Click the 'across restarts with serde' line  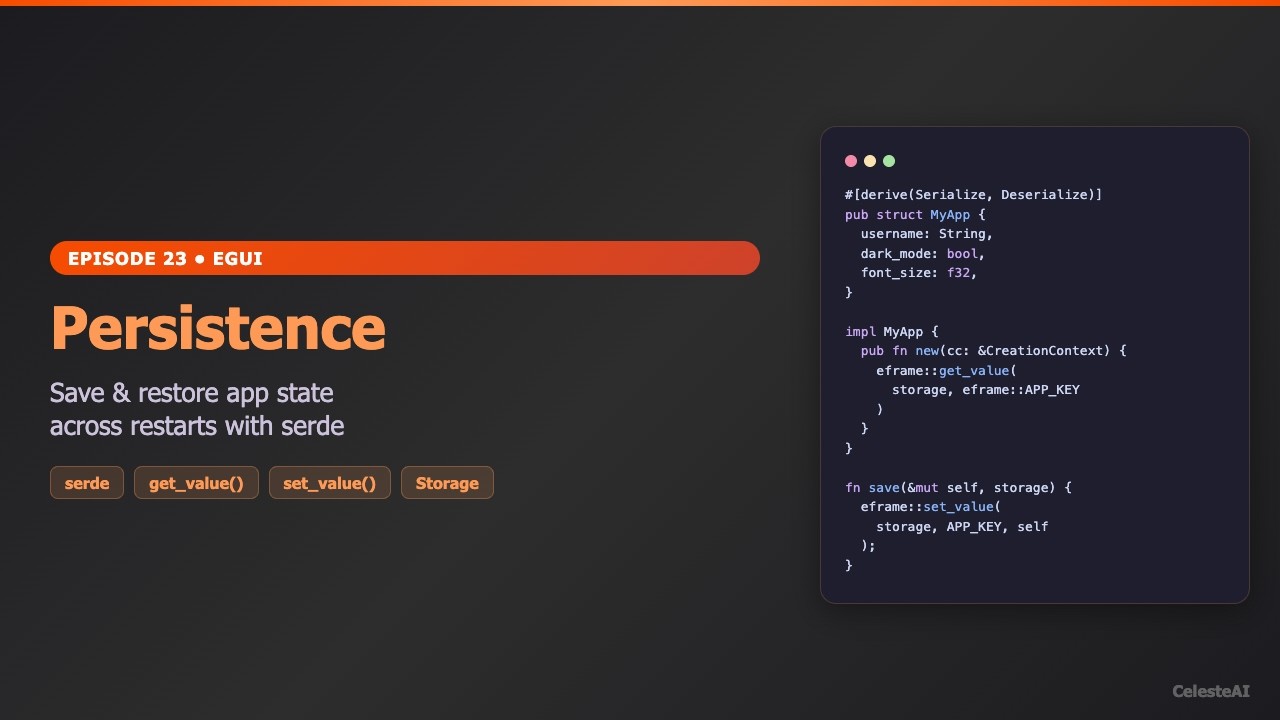tap(197, 426)
